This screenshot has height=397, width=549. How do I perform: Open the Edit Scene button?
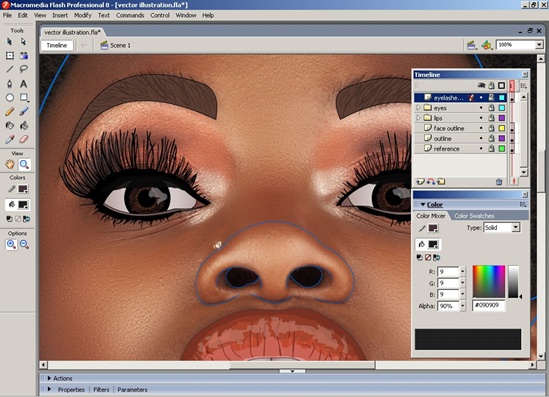coord(472,45)
